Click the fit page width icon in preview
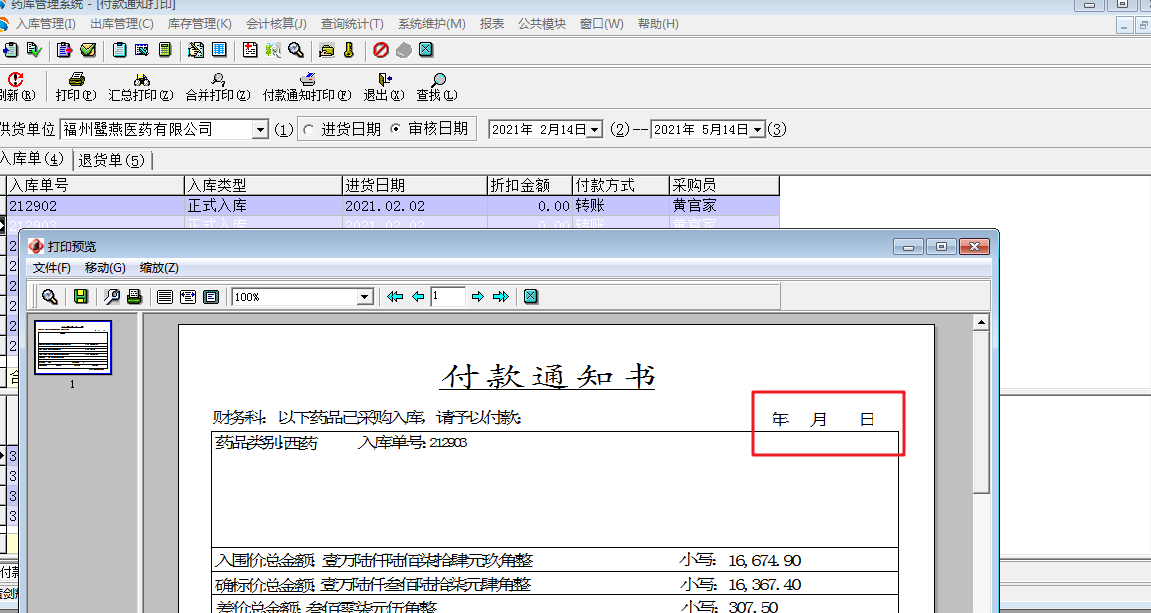This screenshot has width=1151, height=613. pos(188,297)
